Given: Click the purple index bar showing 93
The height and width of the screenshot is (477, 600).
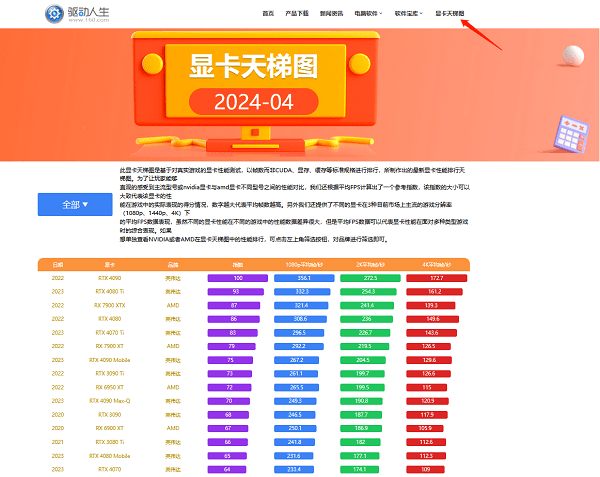Looking at the screenshot, I should (236, 291).
